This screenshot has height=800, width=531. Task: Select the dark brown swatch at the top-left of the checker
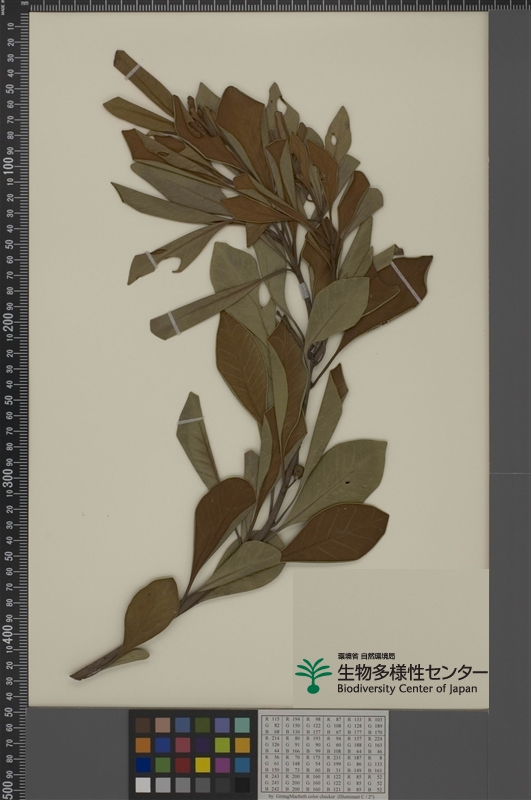point(143,725)
